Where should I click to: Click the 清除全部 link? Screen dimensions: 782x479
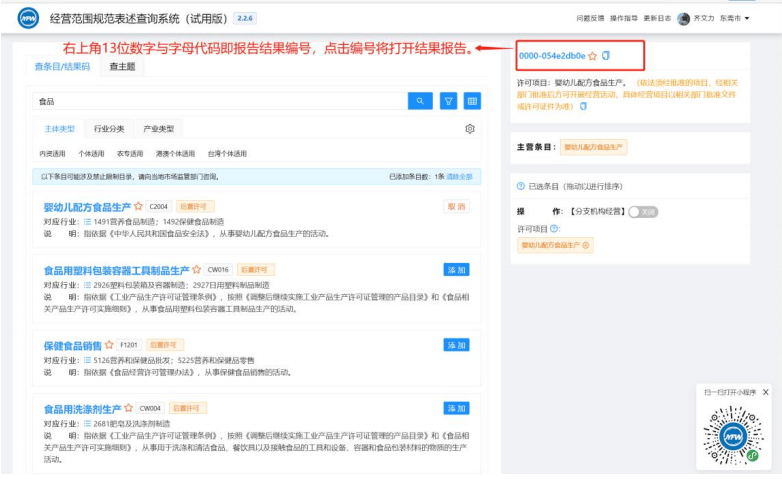point(460,176)
